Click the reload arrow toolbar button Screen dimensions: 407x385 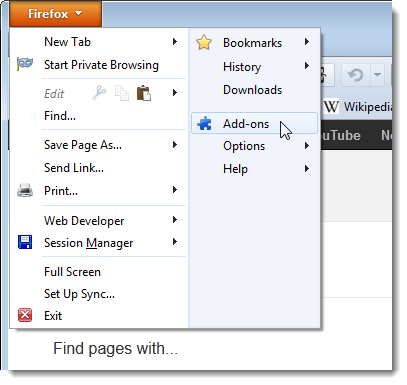tap(355, 75)
